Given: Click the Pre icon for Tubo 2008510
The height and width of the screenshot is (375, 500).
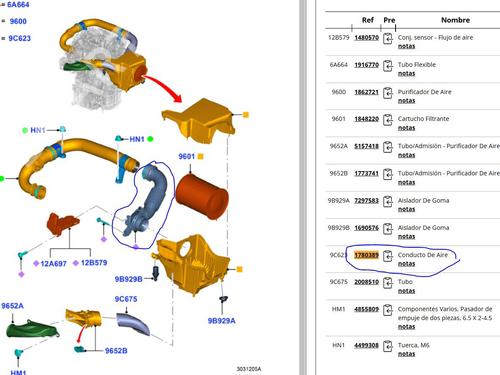Looking at the screenshot, I should click(388, 283).
